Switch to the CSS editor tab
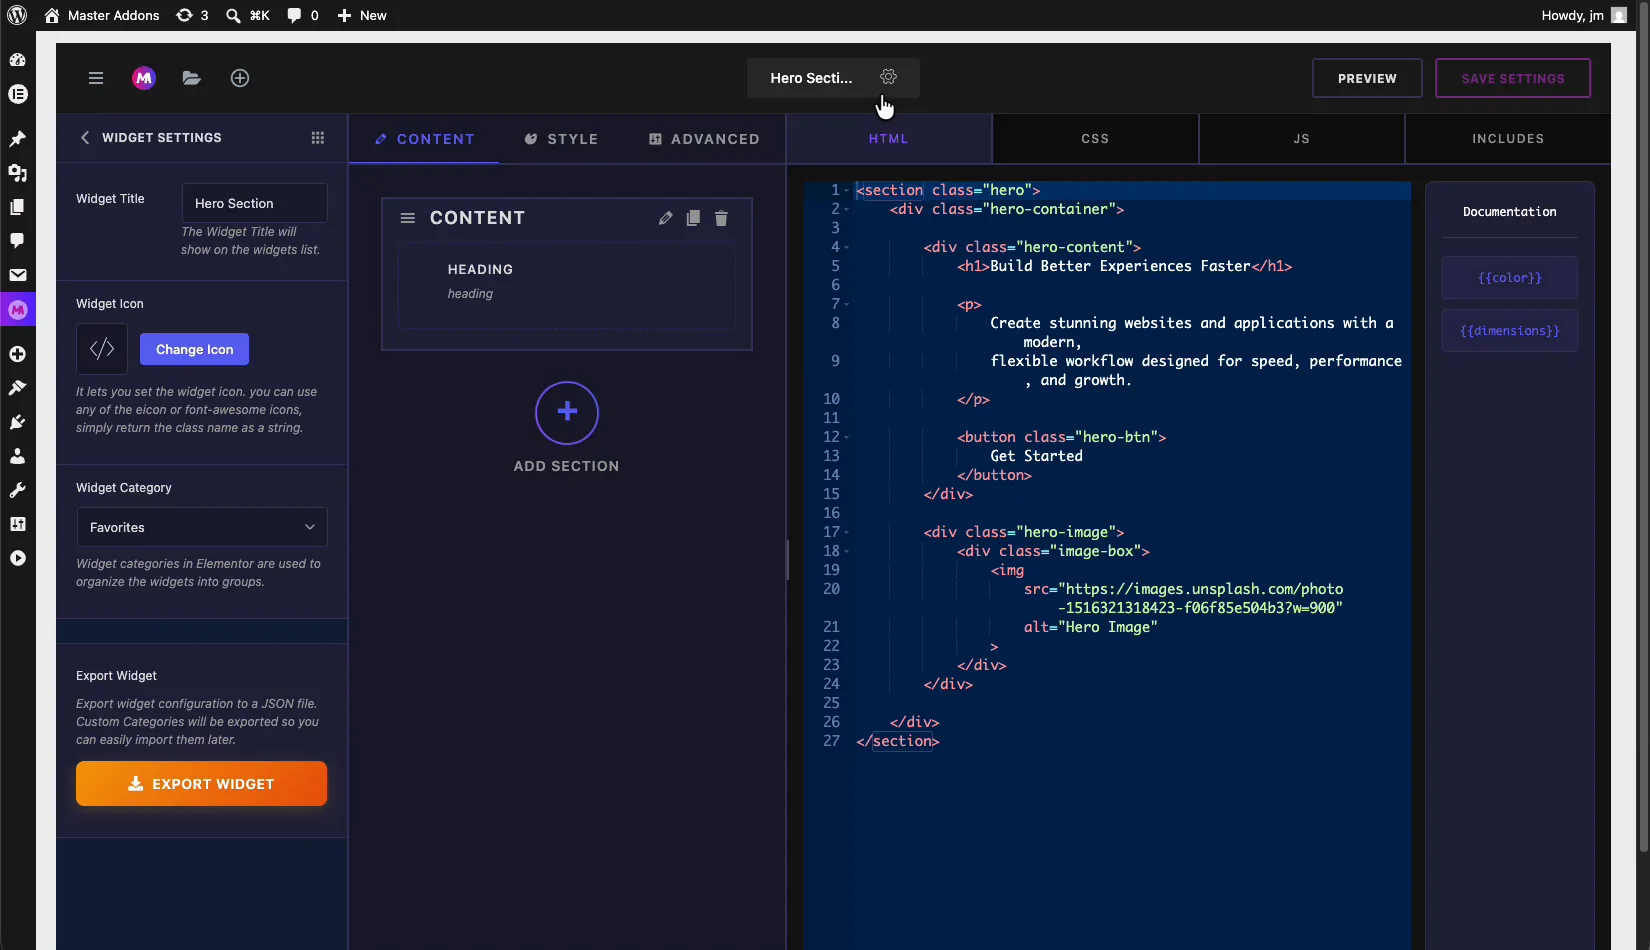 [x=1095, y=139]
